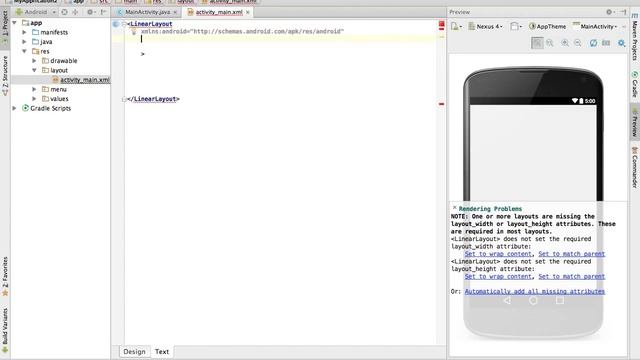Image resolution: width=640 pixels, height=360 pixels.
Task: Click the red error stripe indicator at top
Action: tap(441, 24)
